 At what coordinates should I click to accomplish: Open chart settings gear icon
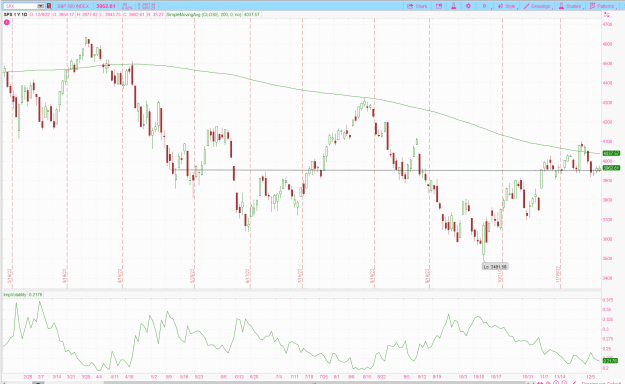pos(468,6)
